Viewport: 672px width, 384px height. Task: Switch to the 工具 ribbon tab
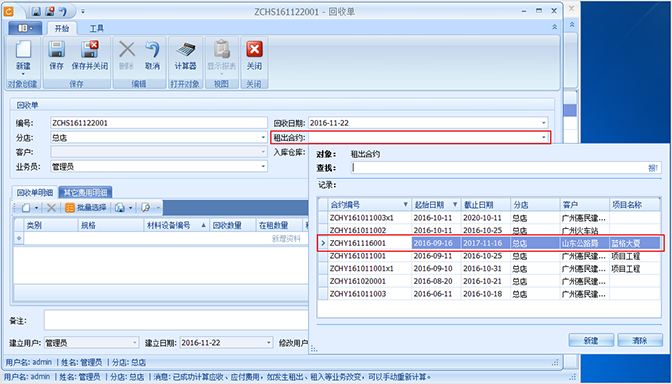click(96, 29)
